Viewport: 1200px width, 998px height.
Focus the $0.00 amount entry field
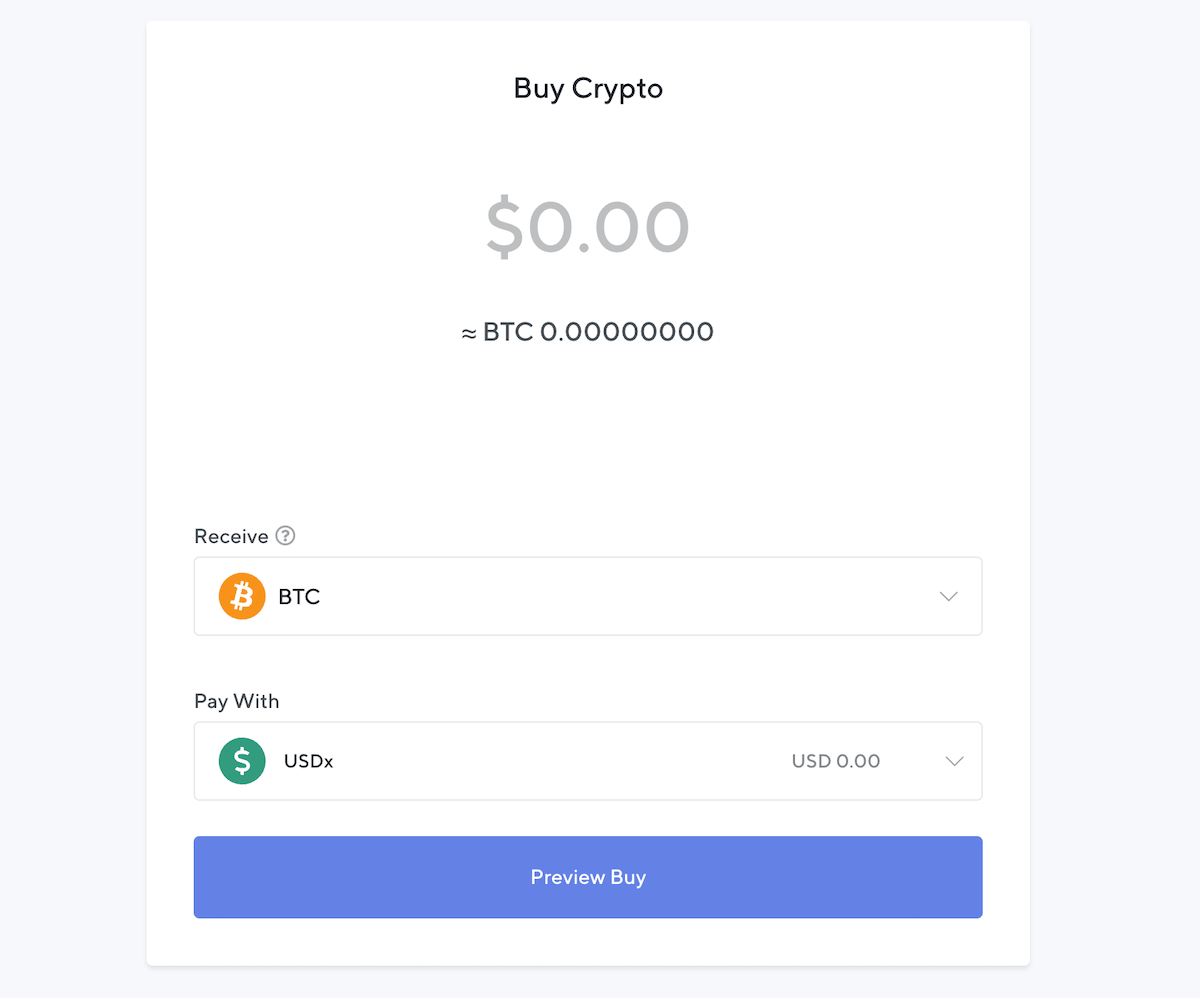[x=588, y=226]
